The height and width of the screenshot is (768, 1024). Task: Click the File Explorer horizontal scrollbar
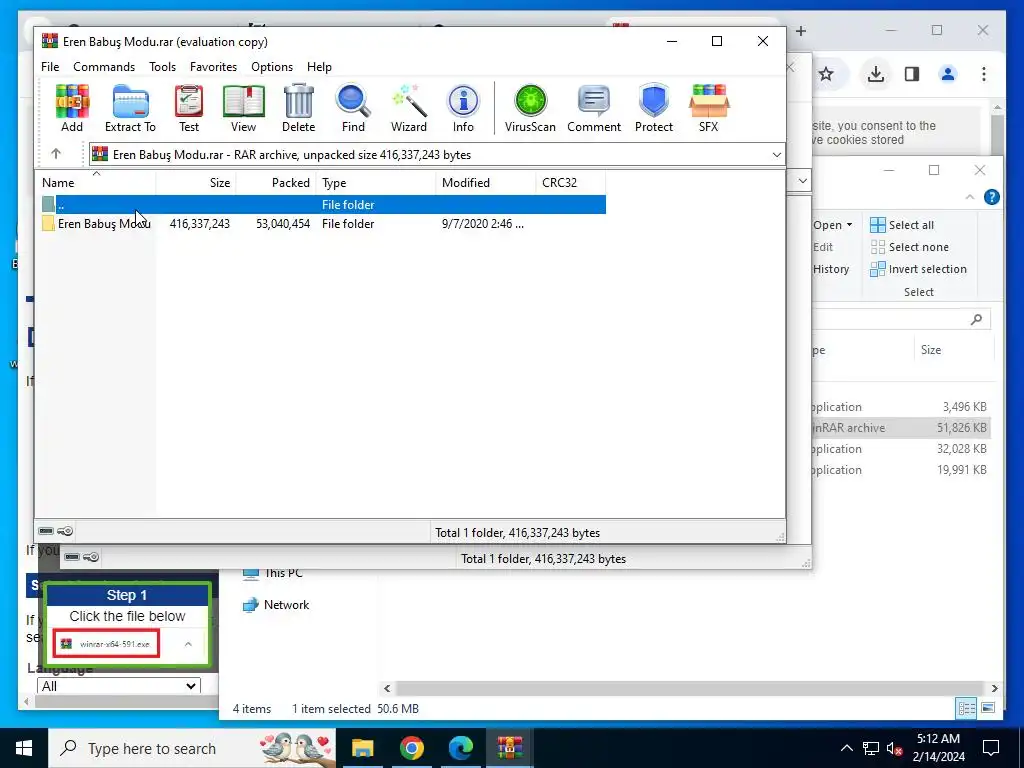(x=690, y=688)
